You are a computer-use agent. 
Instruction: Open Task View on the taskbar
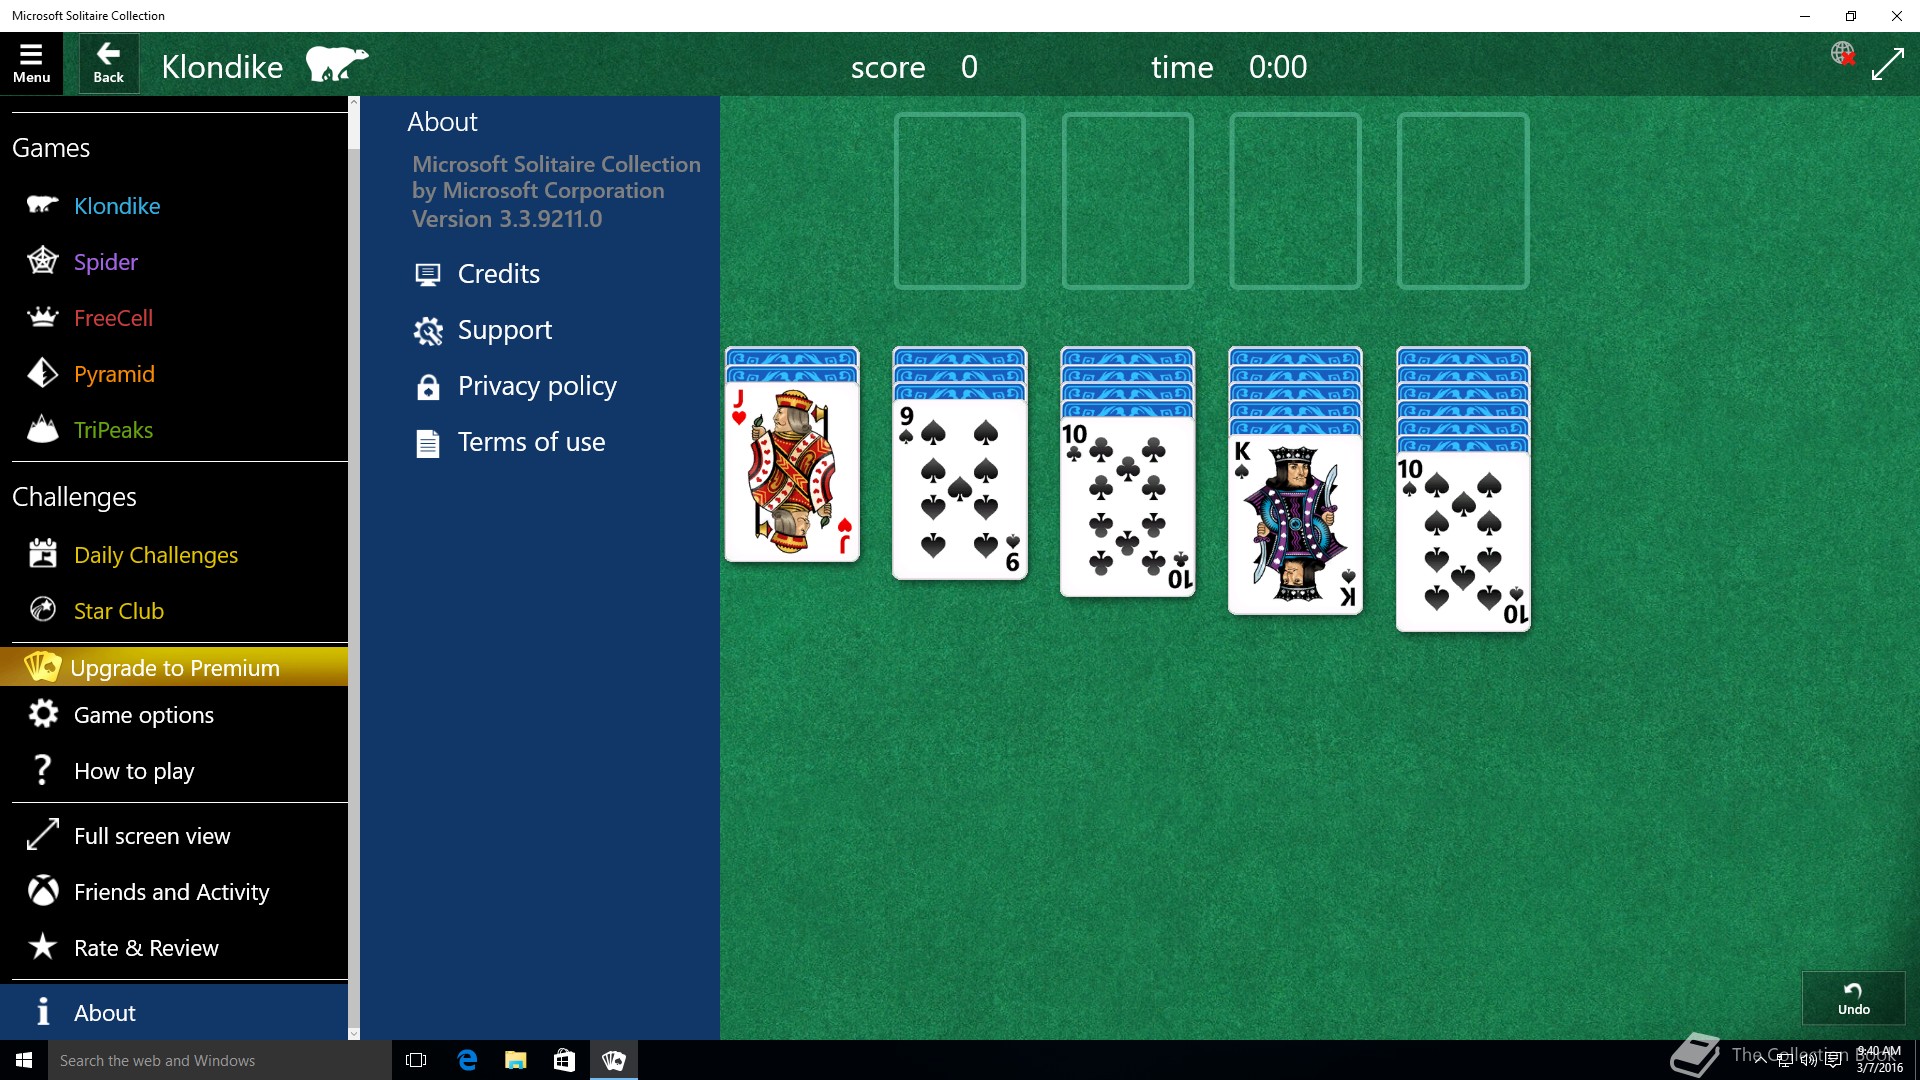pos(416,1060)
